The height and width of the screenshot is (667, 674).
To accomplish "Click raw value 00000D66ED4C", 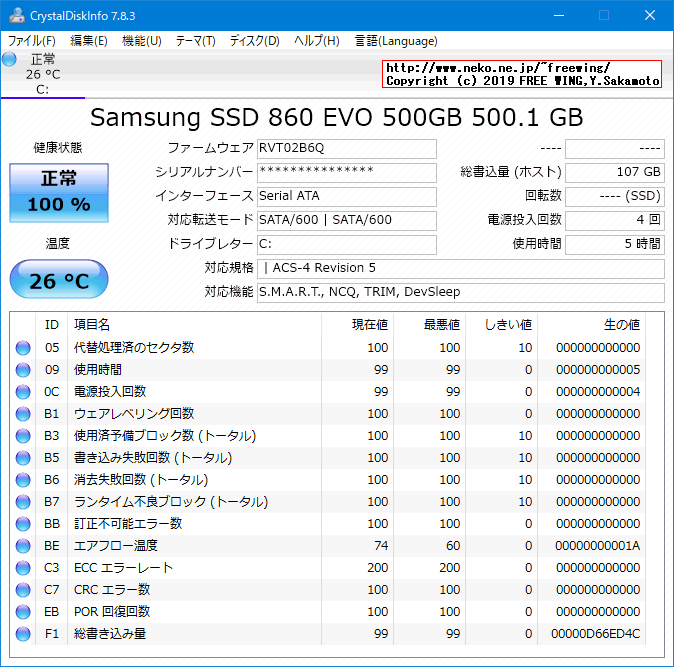I will click(595, 634).
